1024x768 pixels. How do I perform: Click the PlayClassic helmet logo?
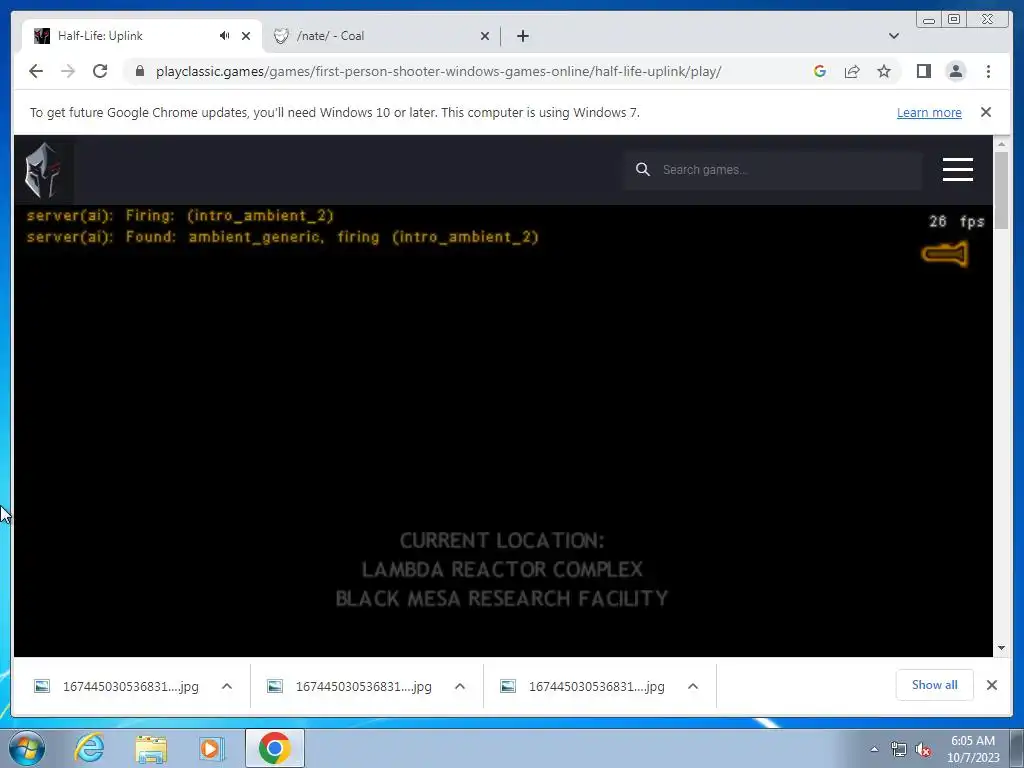pyautogui.click(x=43, y=170)
